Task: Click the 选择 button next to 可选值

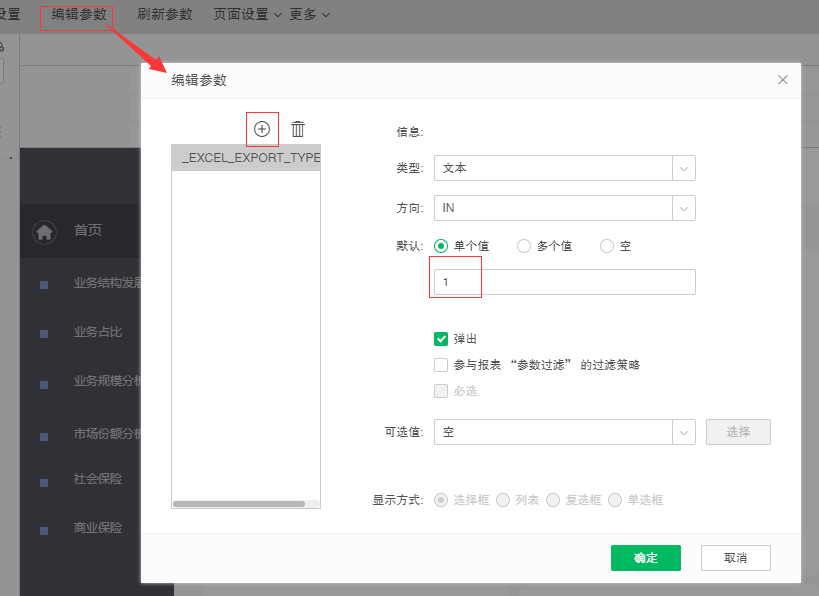Action: click(x=738, y=431)
